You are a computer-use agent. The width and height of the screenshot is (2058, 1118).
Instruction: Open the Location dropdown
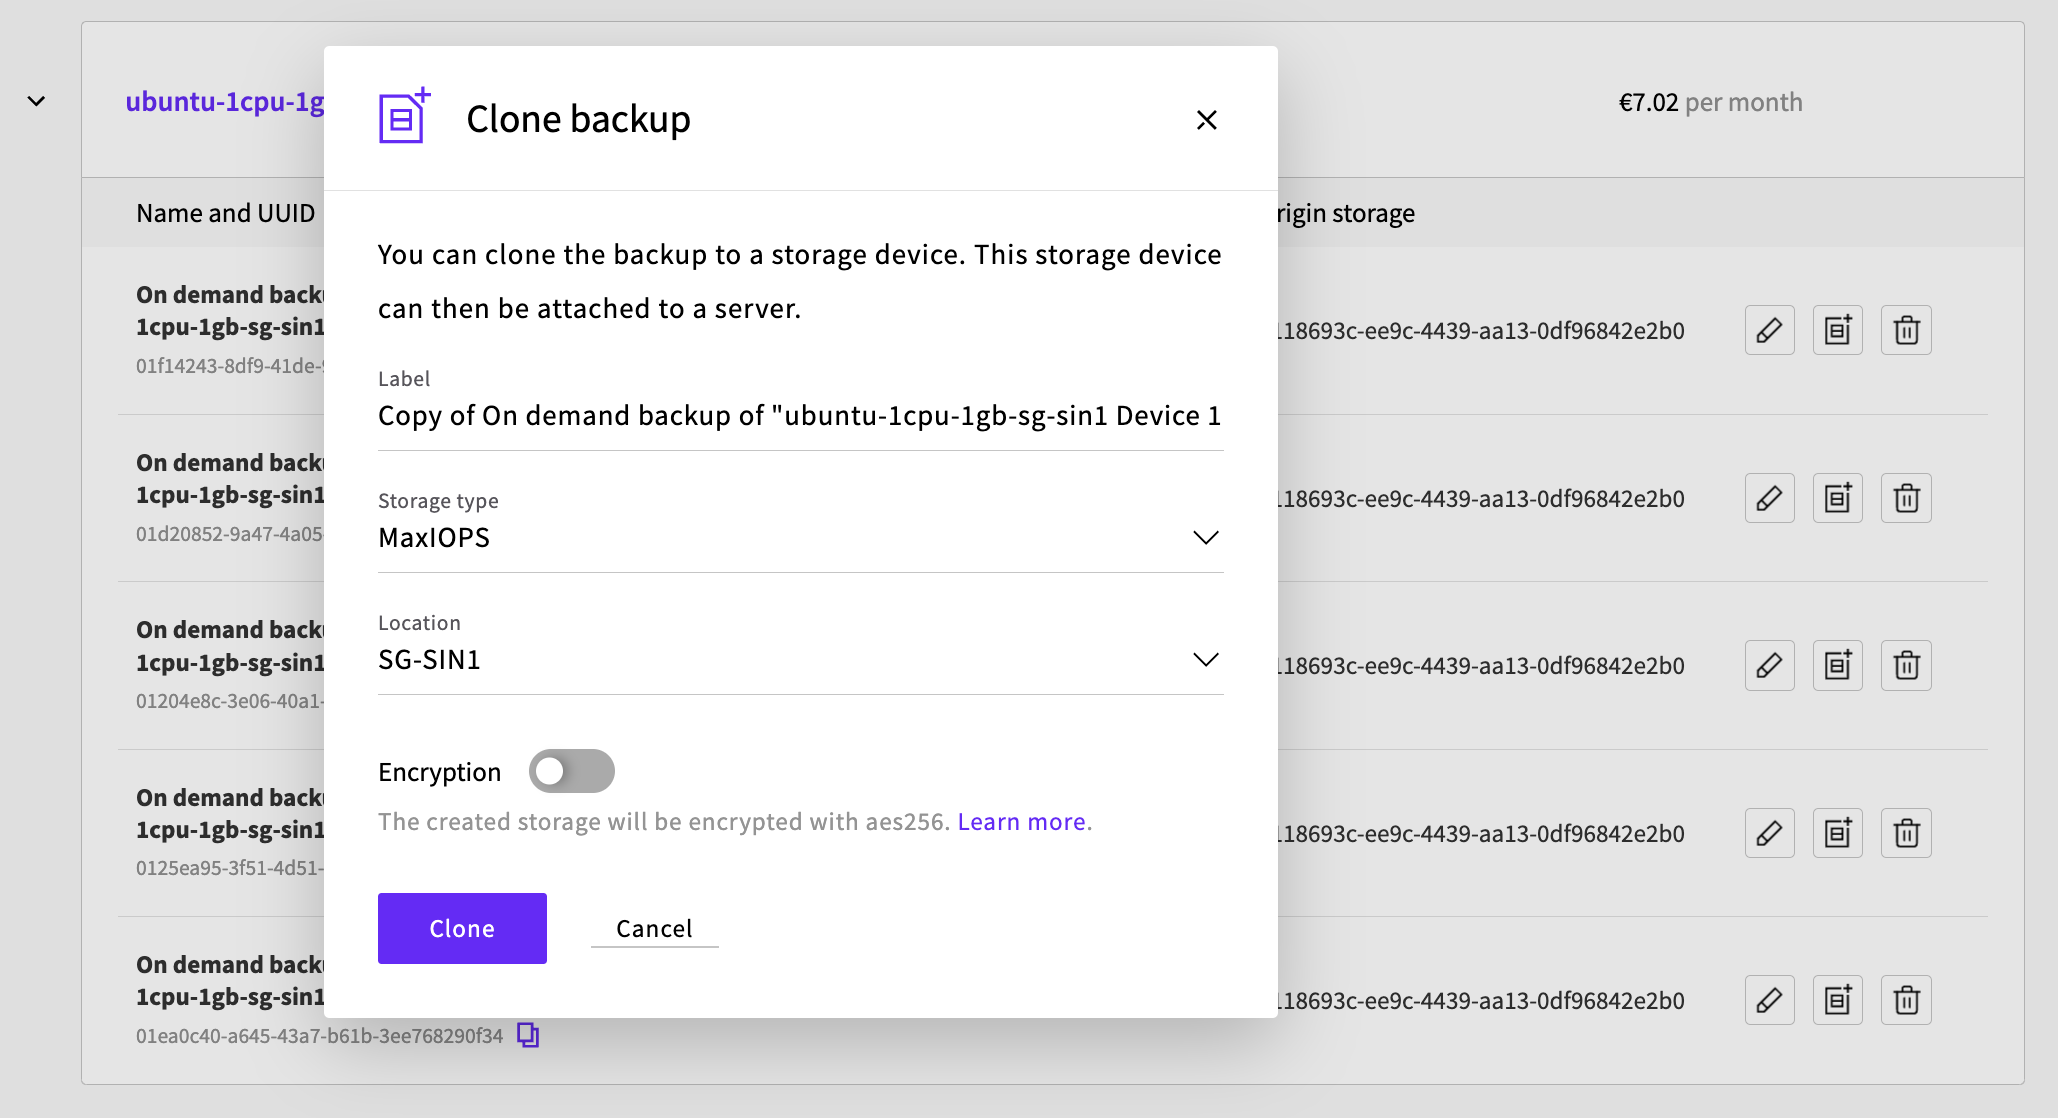click(x=800, y=660)
